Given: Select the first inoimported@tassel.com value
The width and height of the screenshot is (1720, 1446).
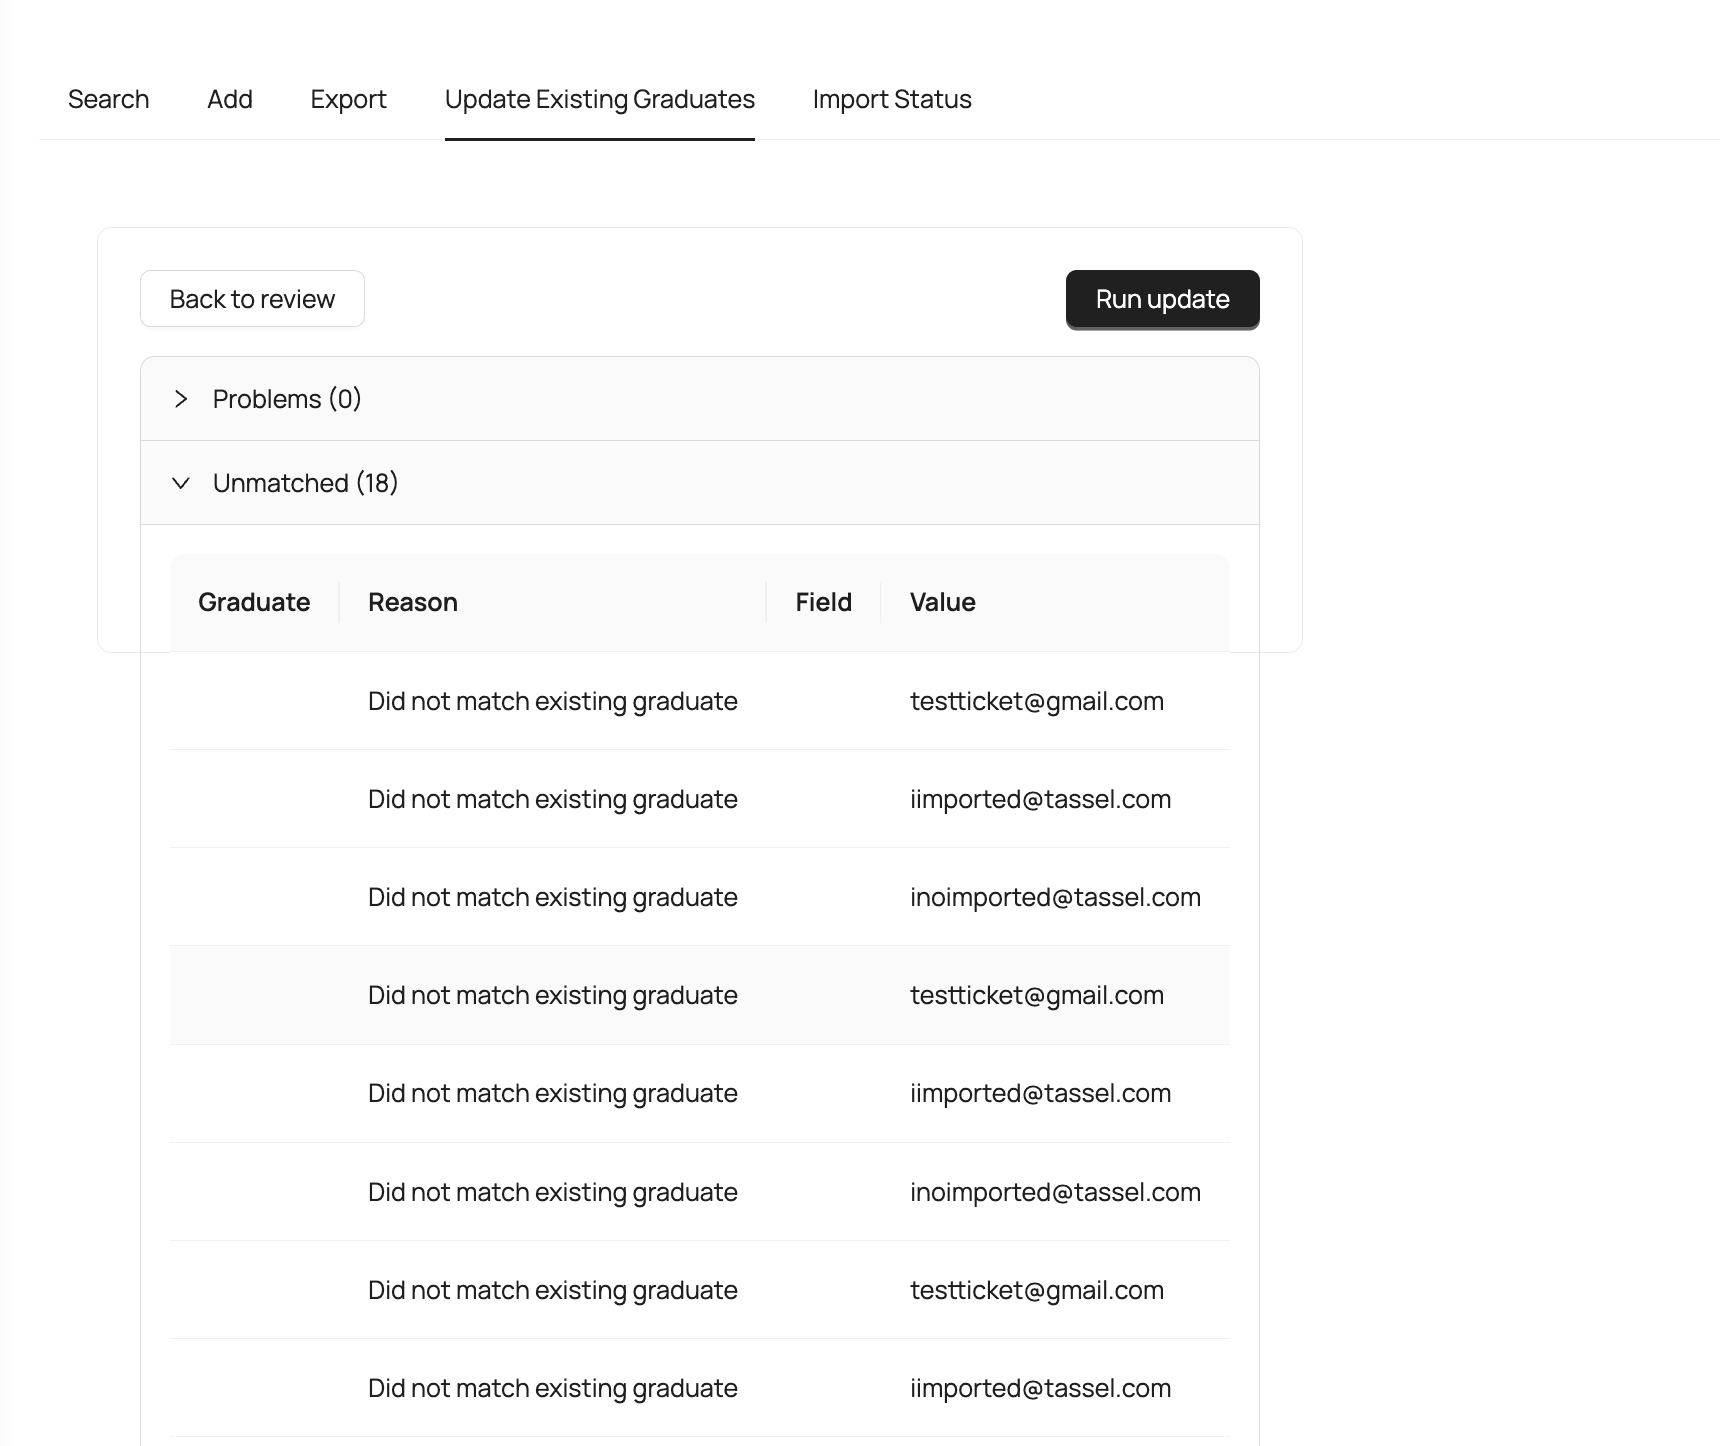Looking at the screenshot, I should pos(1054,897).
